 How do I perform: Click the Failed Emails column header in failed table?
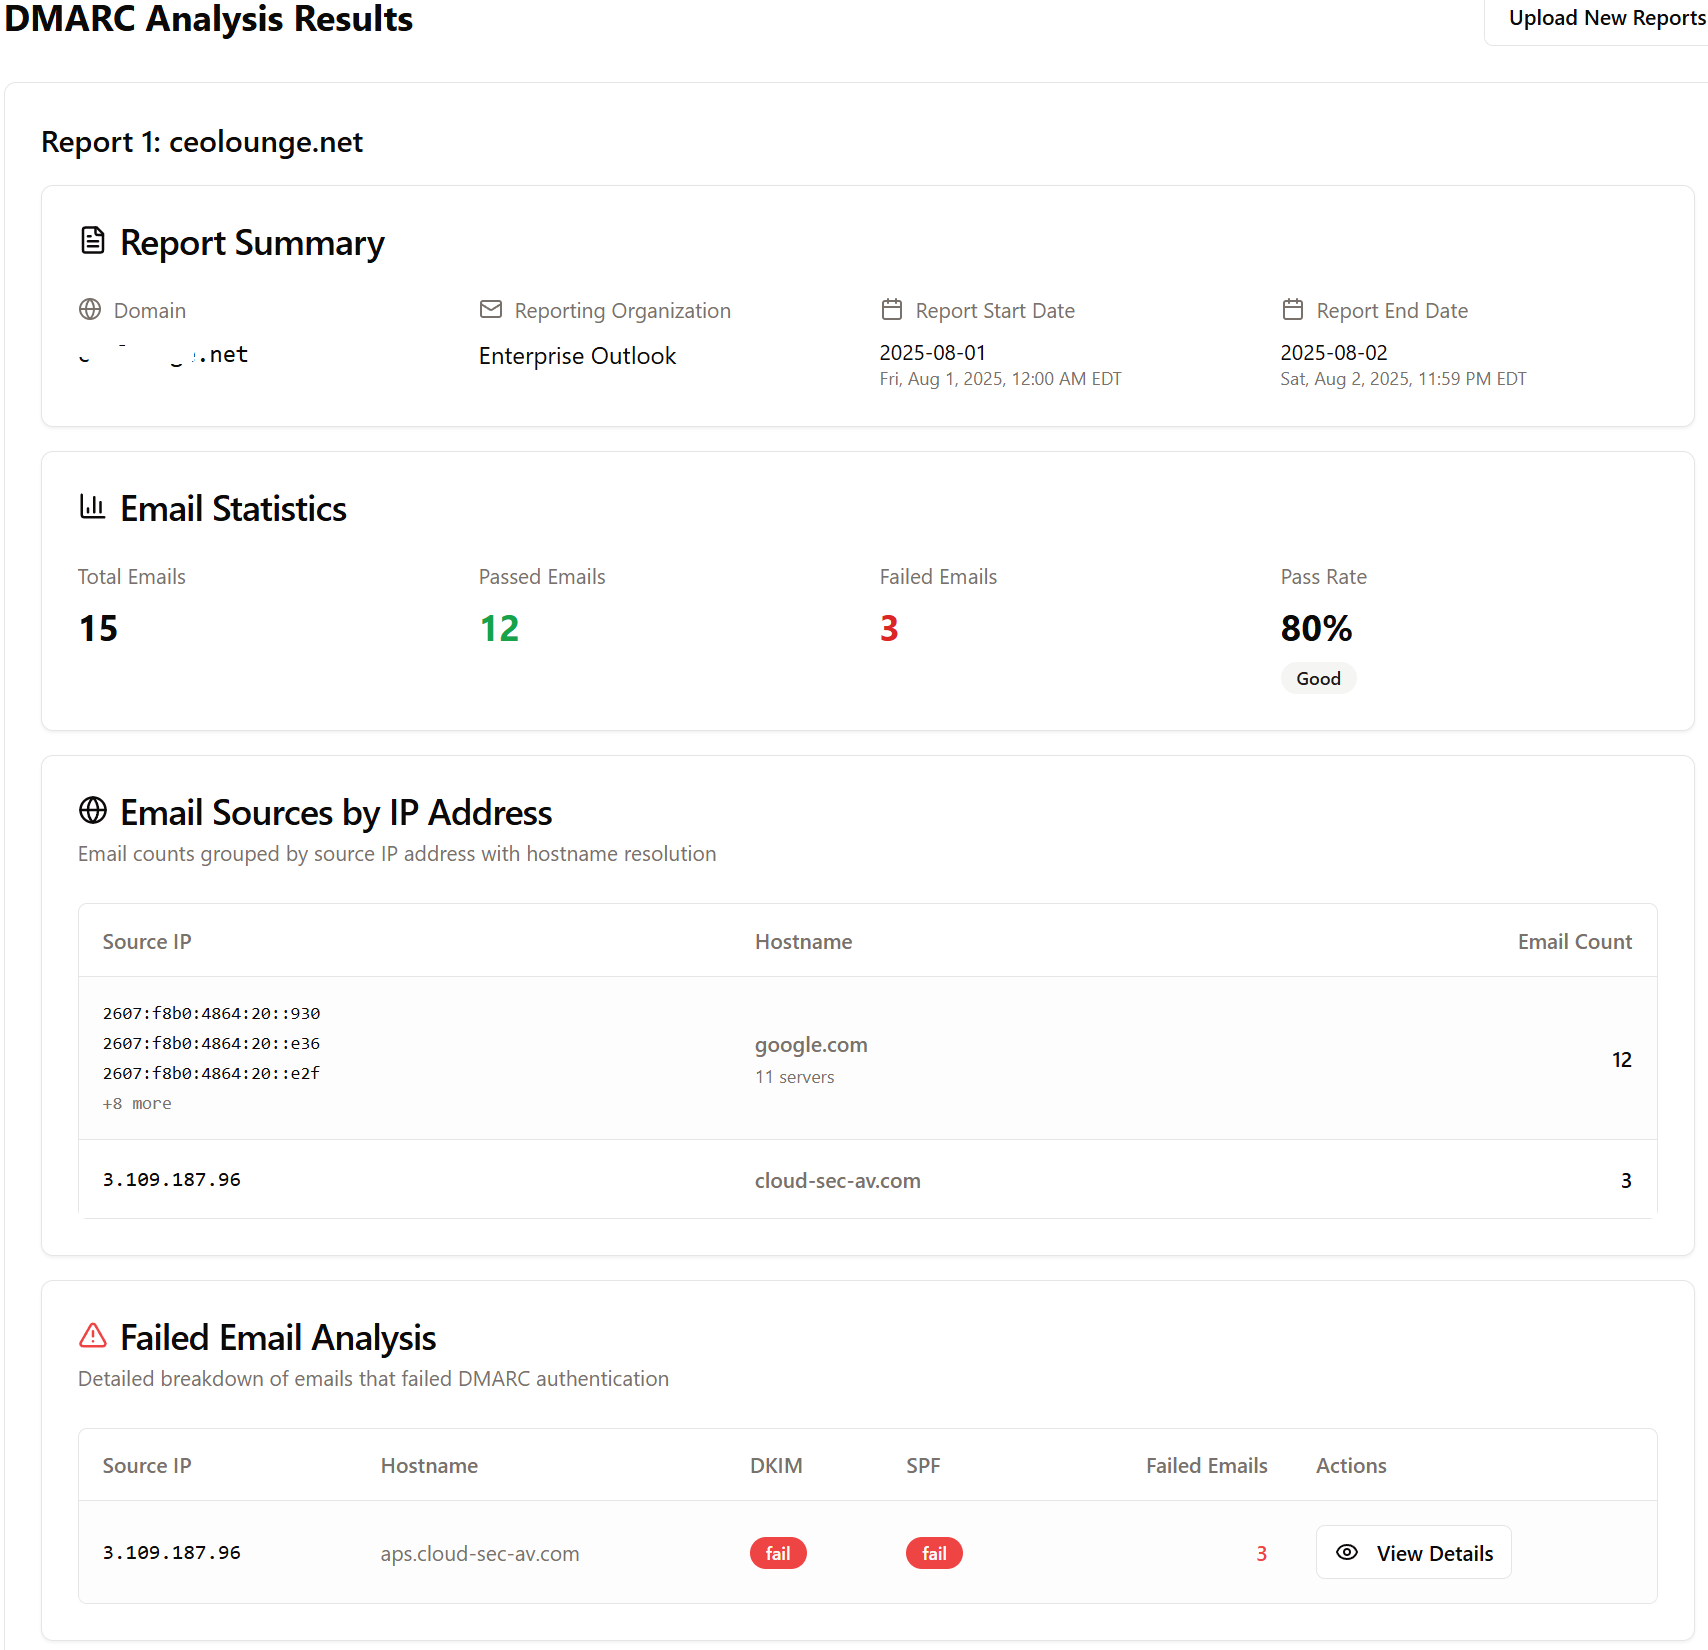coord(1206,1465)
